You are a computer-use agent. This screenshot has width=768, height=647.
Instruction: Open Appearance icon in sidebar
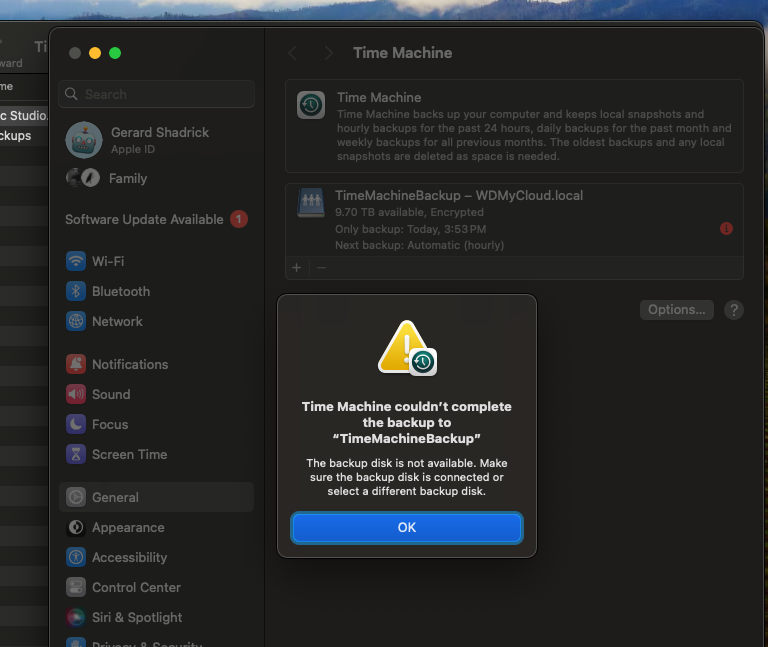76,527
